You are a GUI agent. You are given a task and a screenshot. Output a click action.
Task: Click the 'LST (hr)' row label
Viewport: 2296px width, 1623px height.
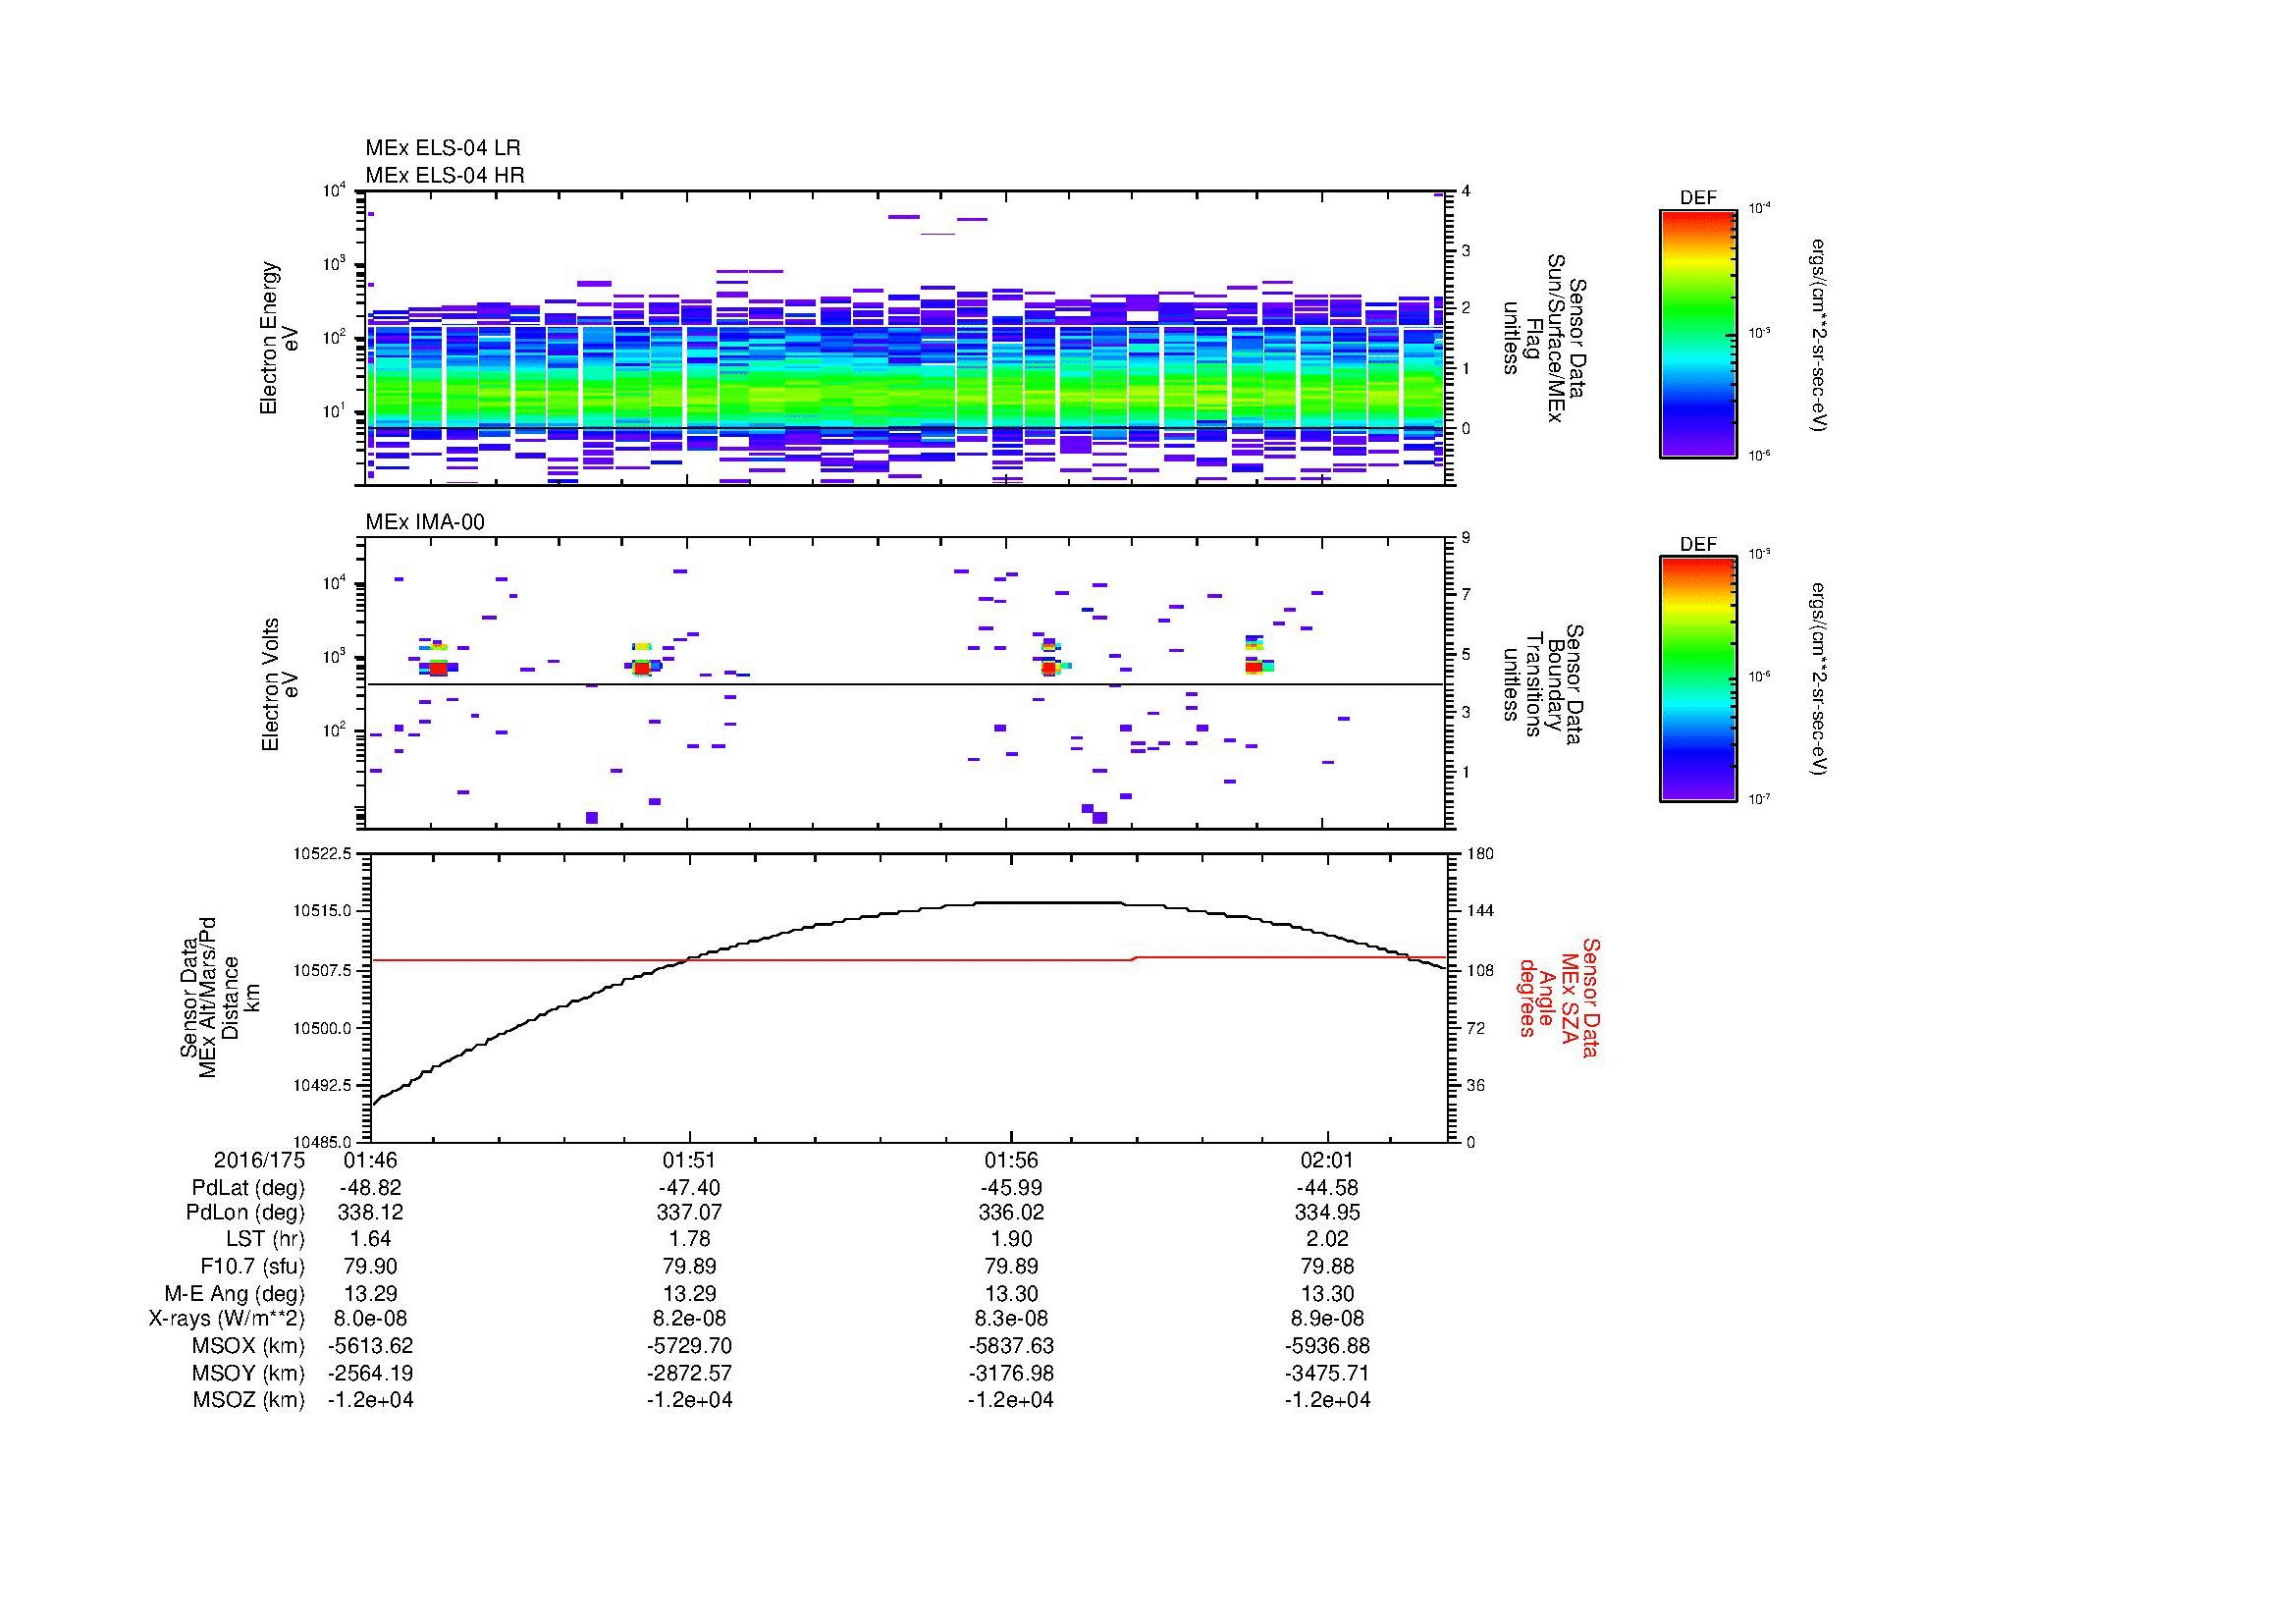point(265,1239)
